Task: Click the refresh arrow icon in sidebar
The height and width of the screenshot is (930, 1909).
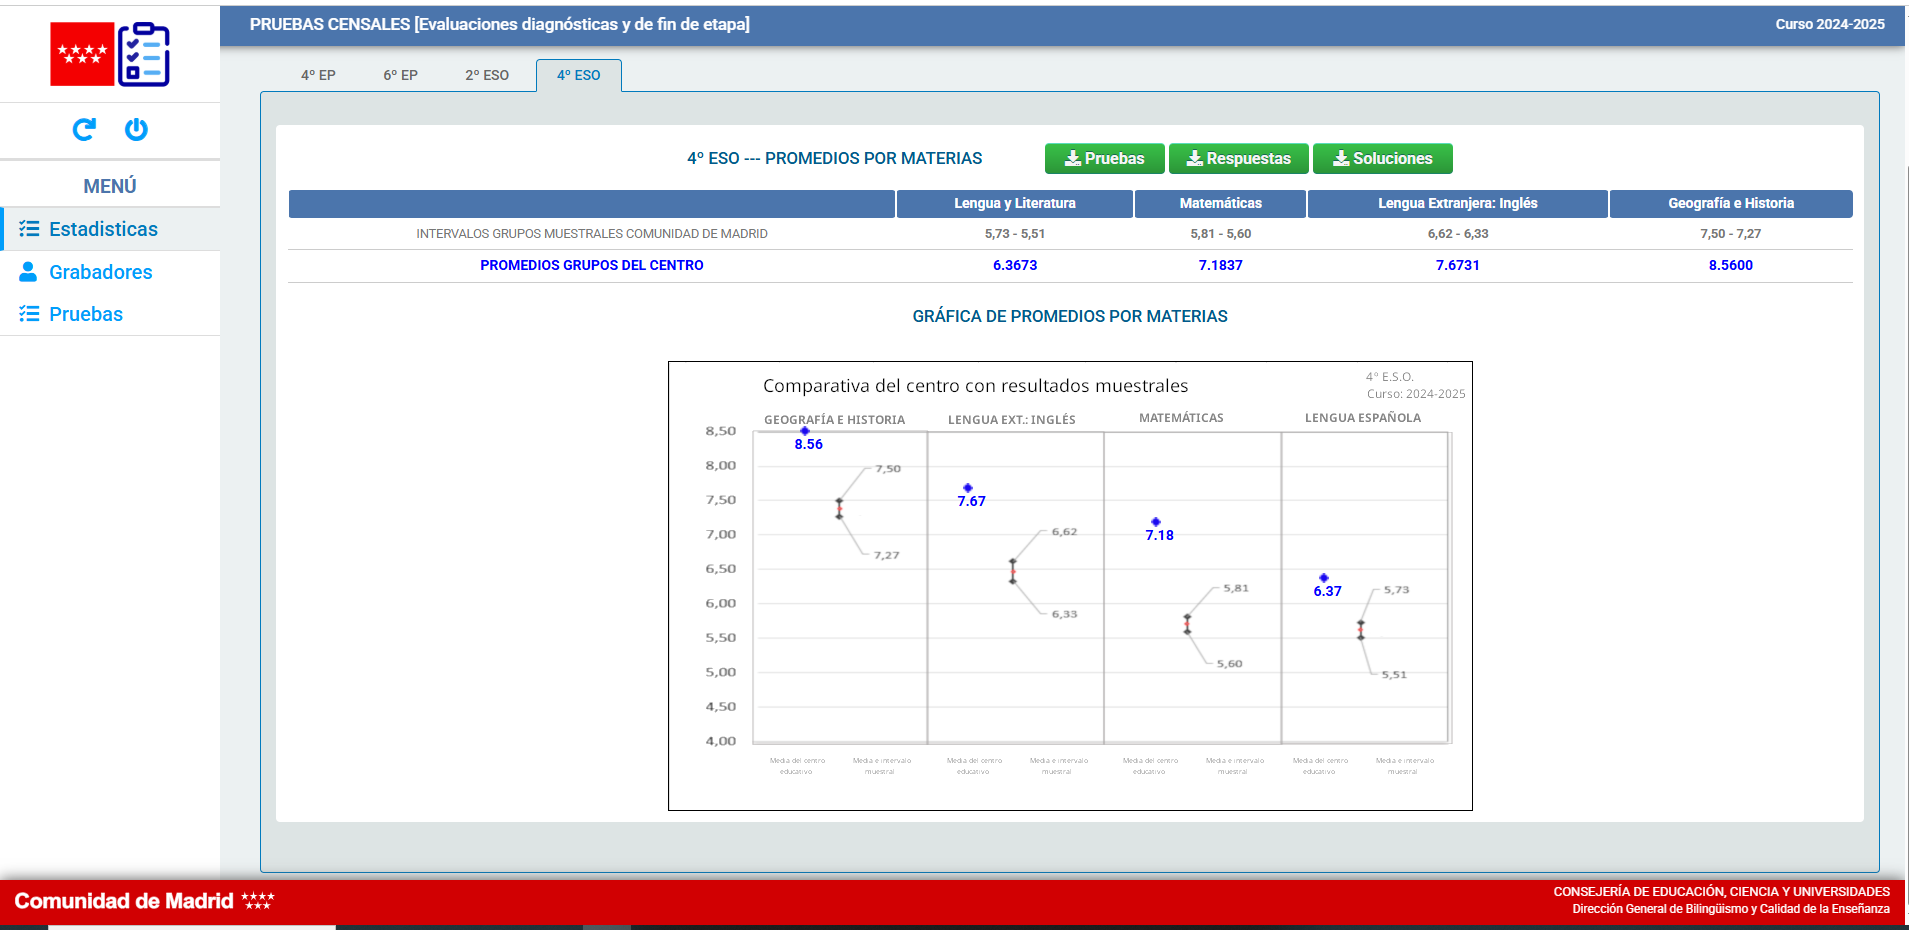Action: (x=84, y=129)
